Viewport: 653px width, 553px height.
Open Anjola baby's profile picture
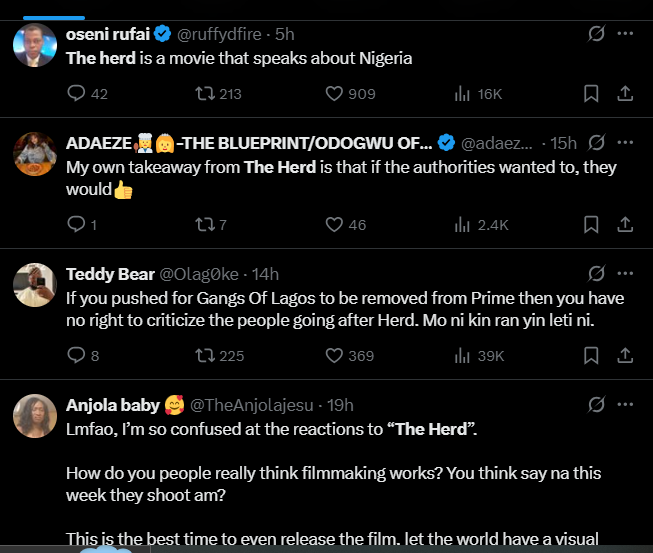[35, 416]
